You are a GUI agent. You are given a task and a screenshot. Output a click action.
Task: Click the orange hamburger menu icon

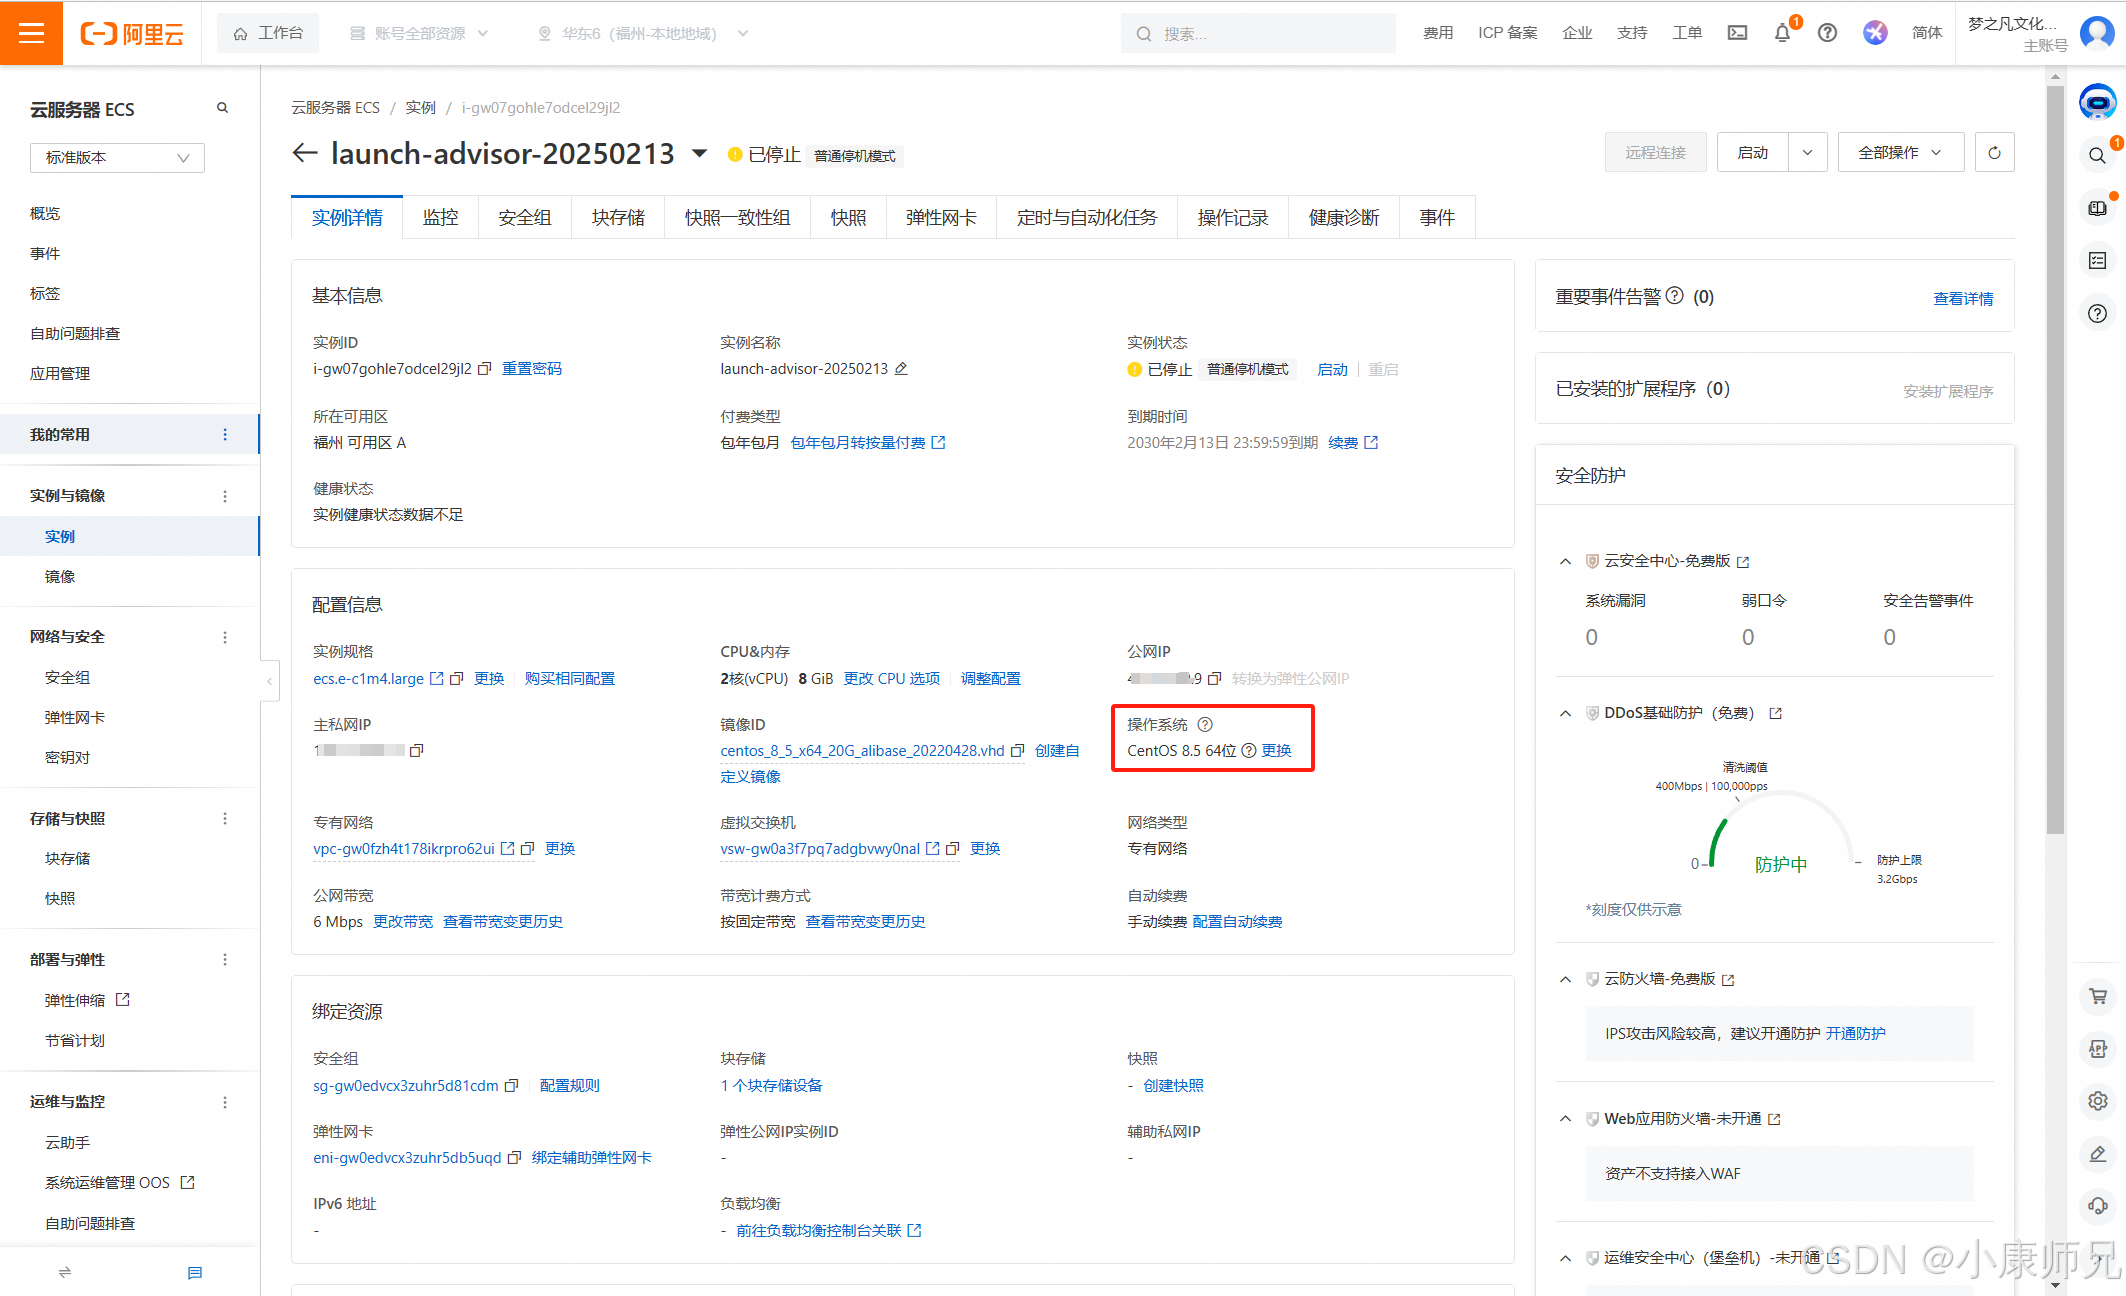tap(31, 33)
